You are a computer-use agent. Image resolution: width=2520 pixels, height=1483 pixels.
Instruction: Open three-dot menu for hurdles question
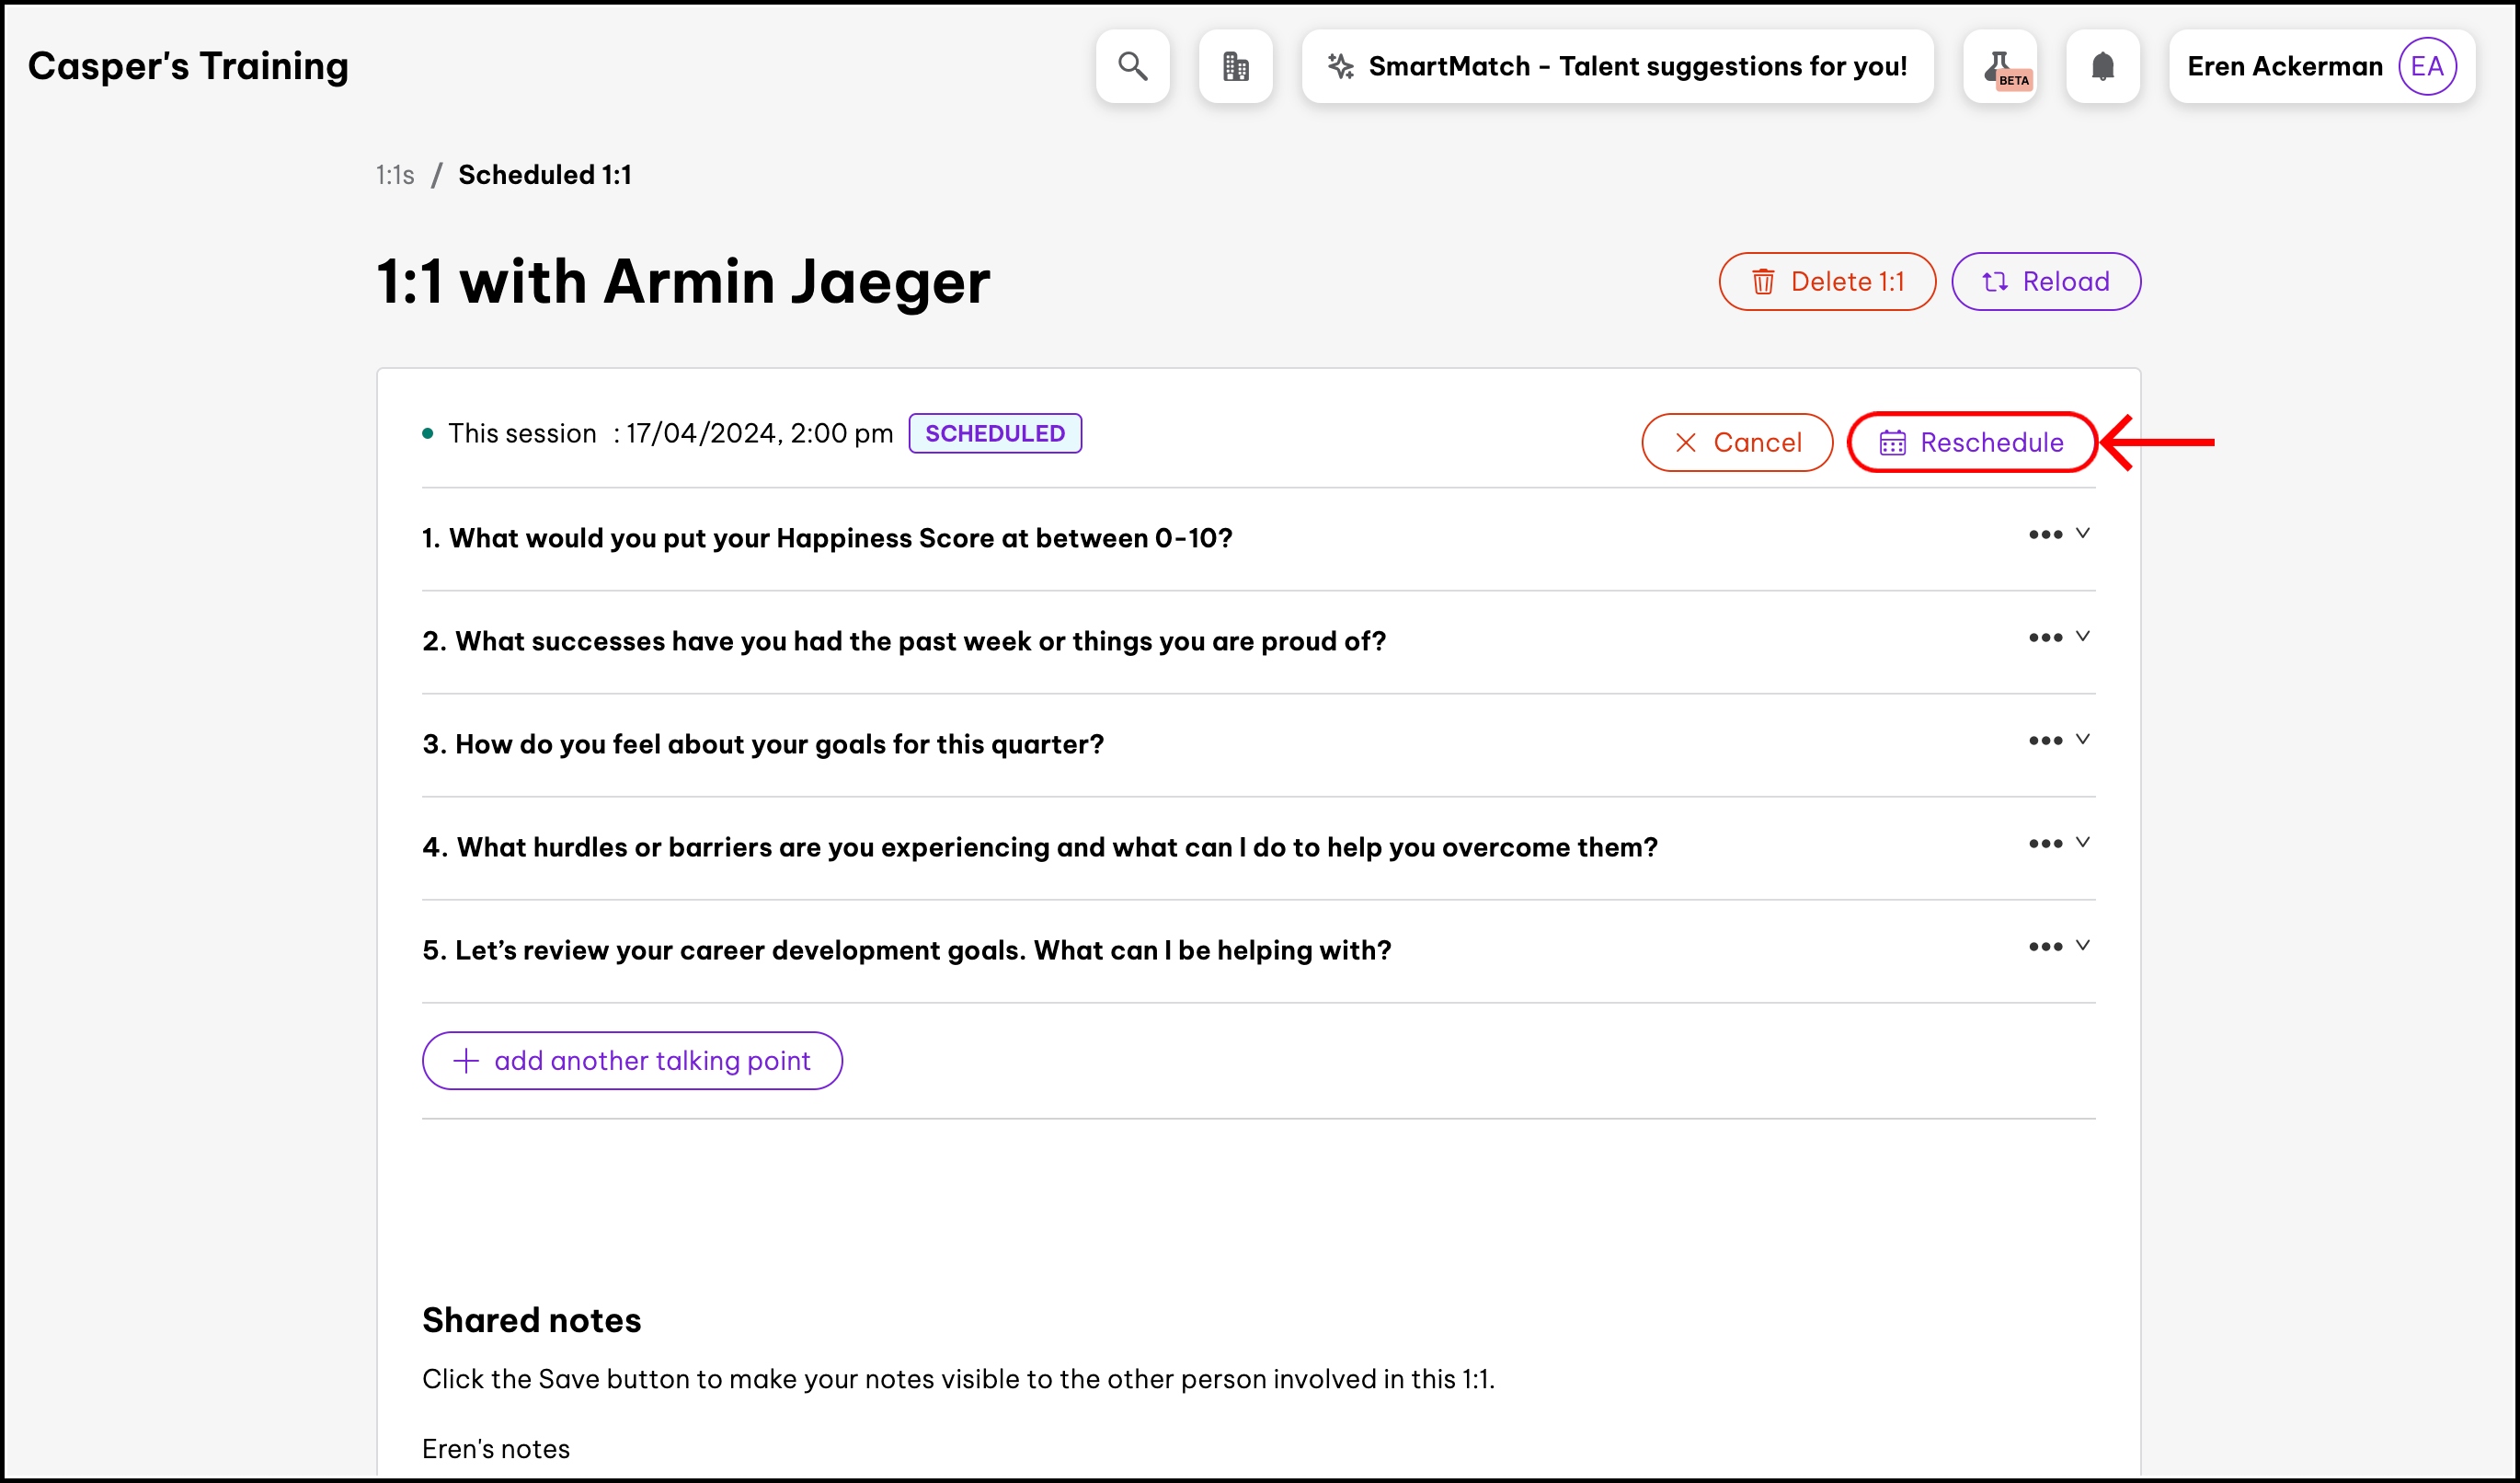[x=2045, y=844]
